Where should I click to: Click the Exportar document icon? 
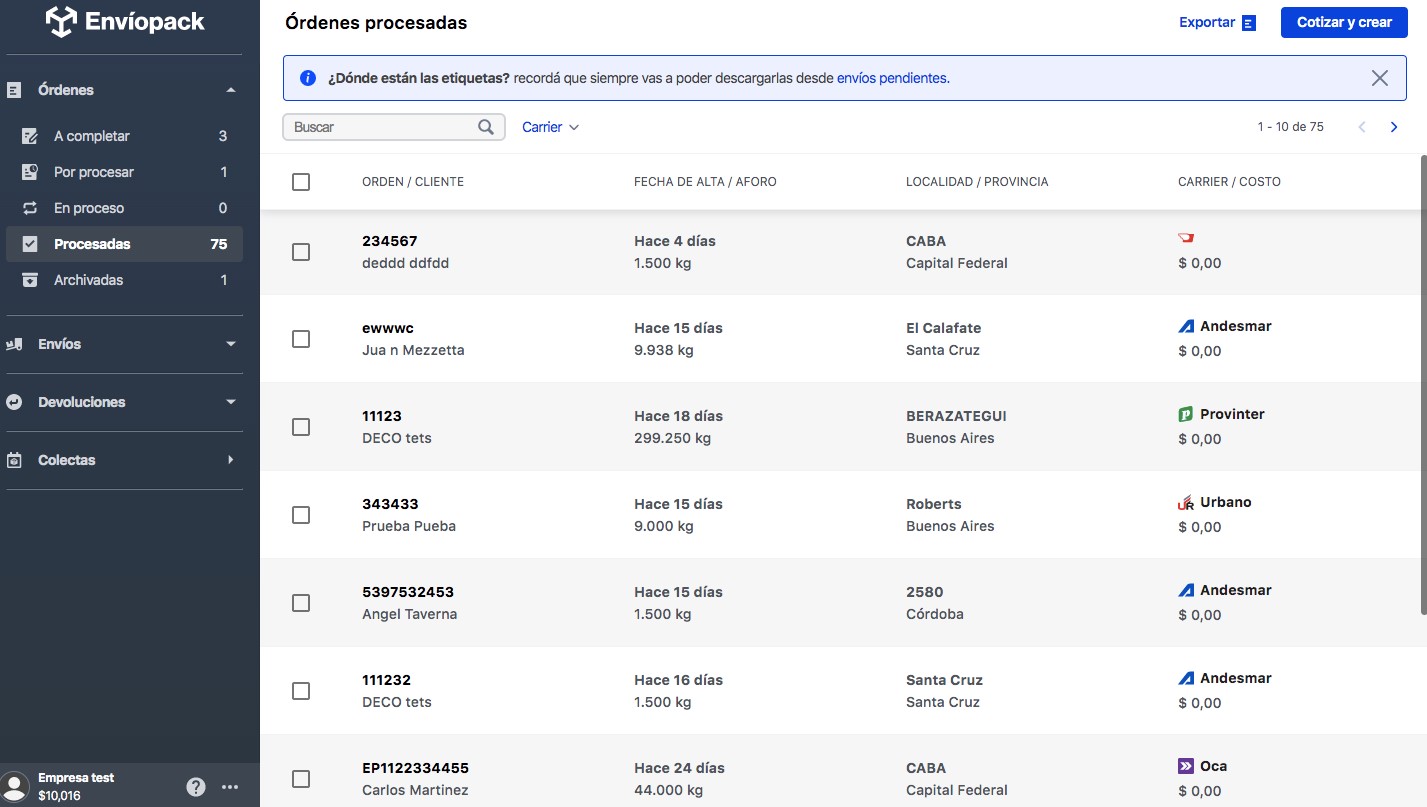click(1249, 23)
